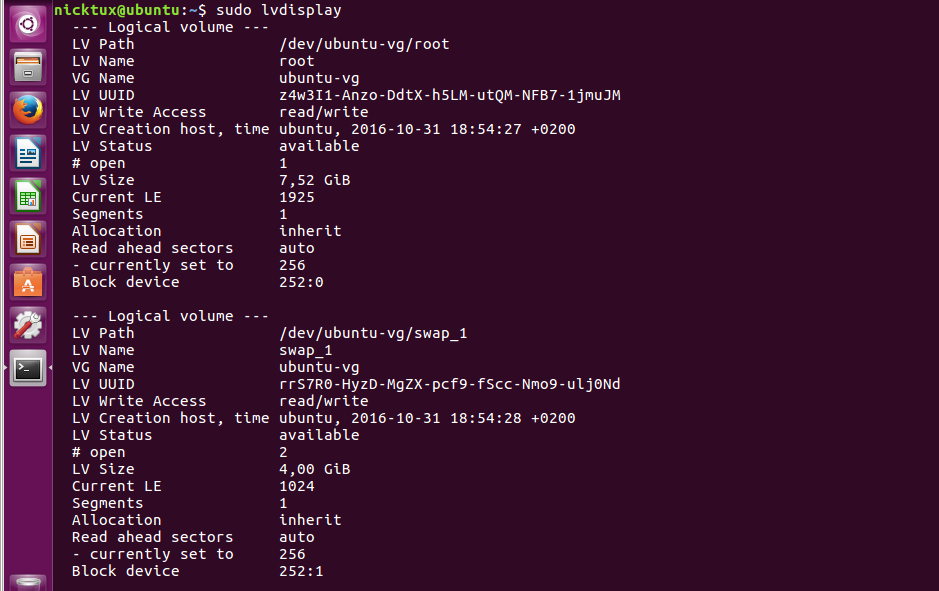Open the Trash at launcher bottom
939x591 pixels.
pyautogui.click(x=28, y=582)
